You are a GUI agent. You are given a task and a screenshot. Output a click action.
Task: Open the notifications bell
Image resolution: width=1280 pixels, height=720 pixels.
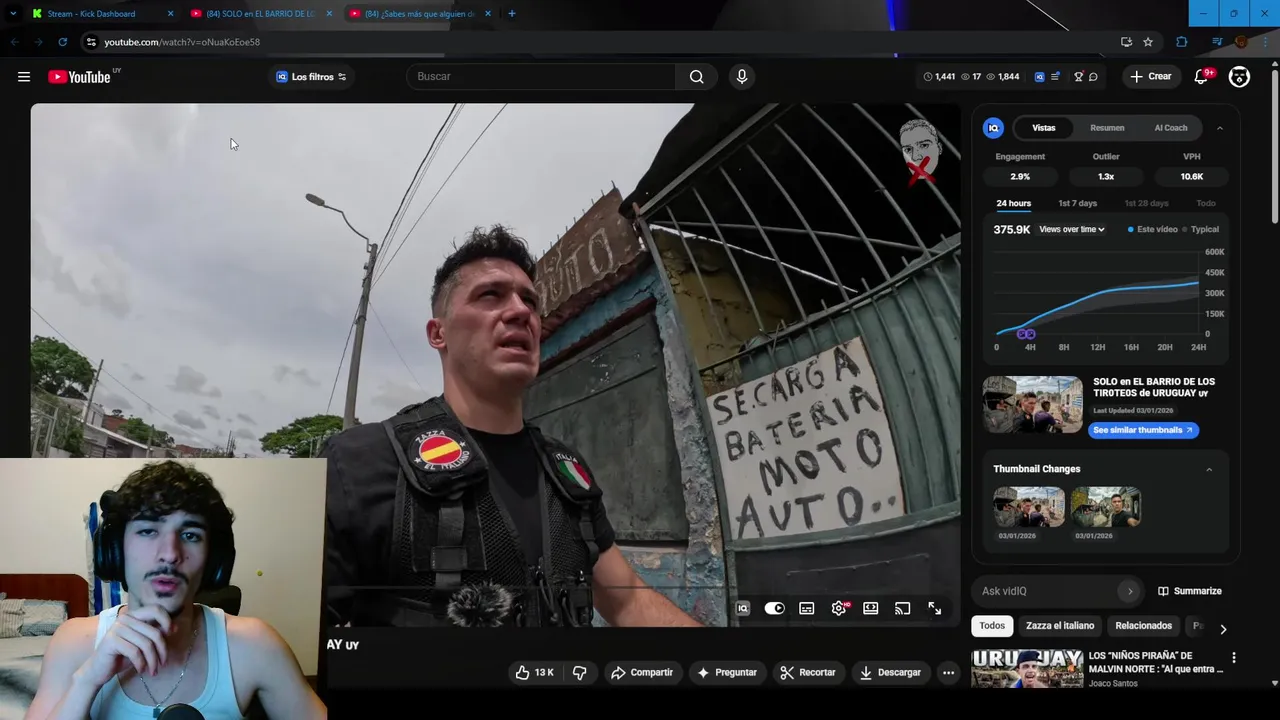pos(1202,77)
